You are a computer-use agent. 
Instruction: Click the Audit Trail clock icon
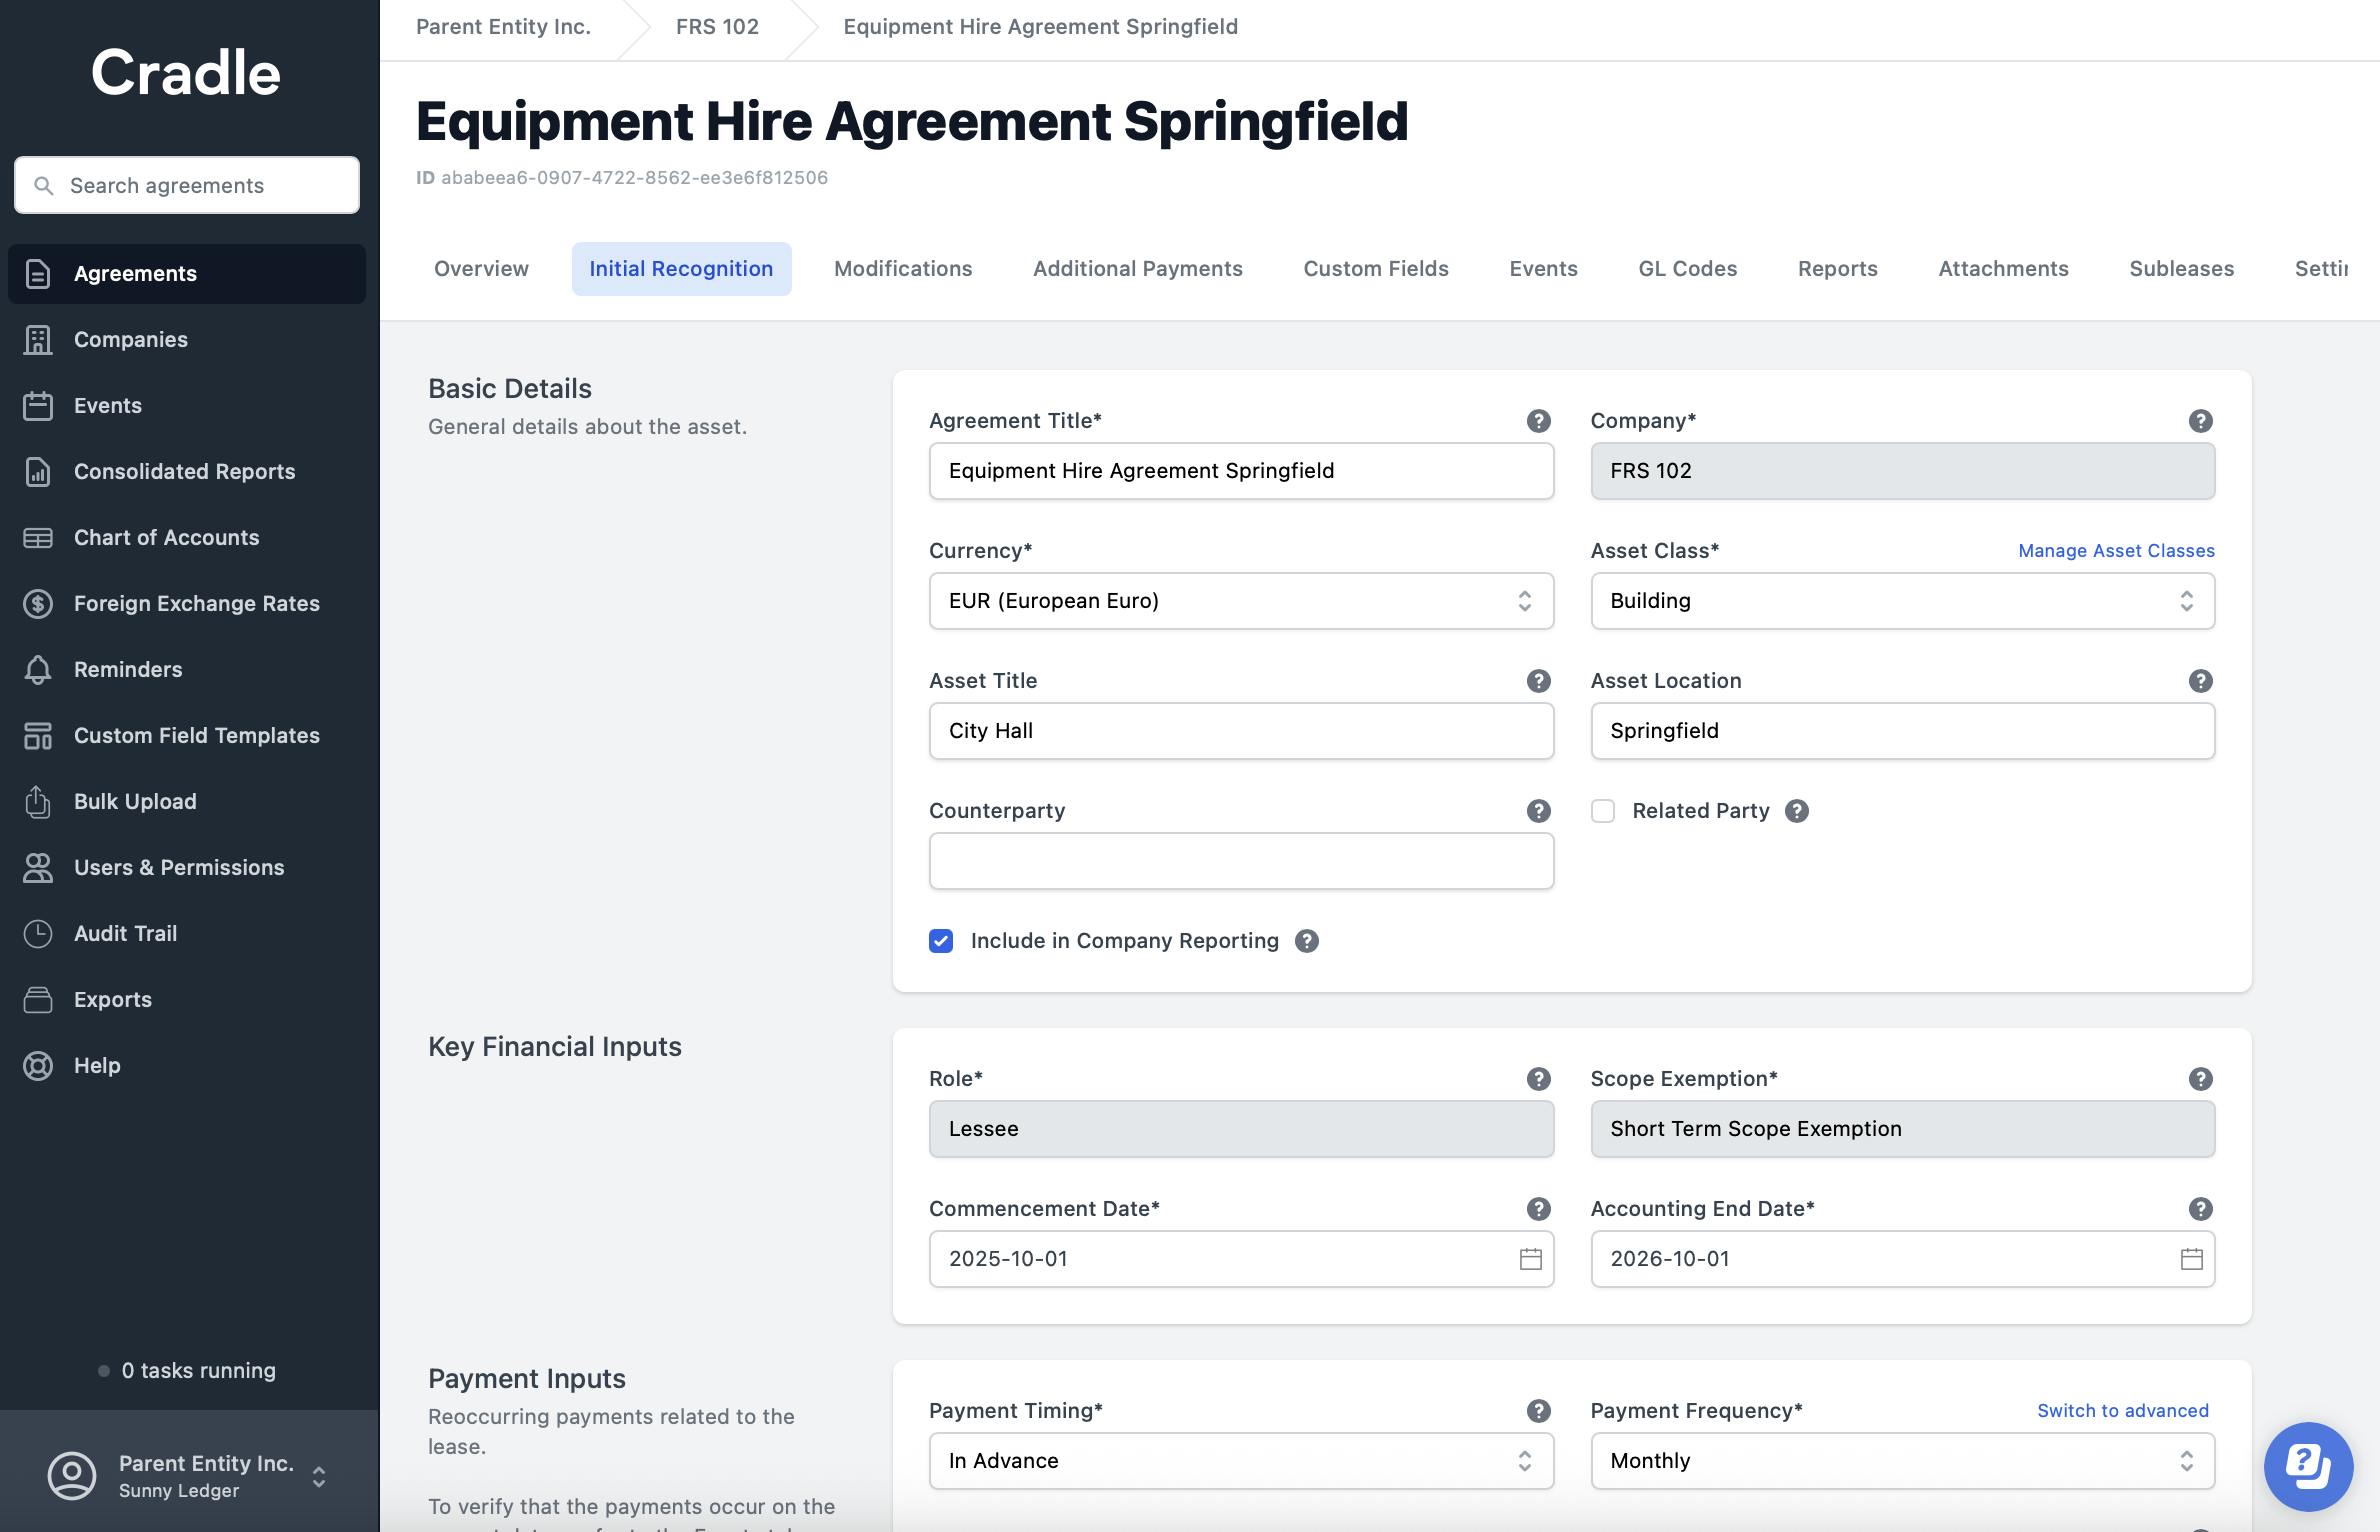[38, 933]
